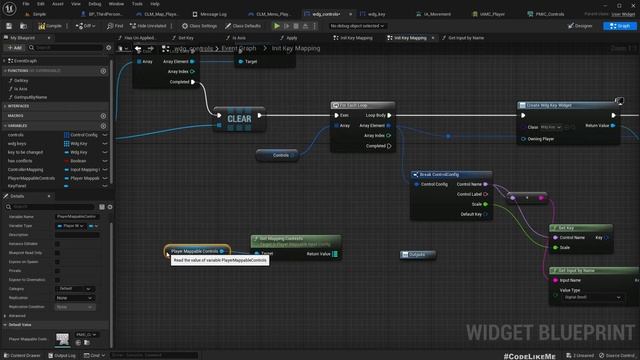Switch to the IA_Movement tab
Image resolution: width=640 pixels, height=360 pixels.
(433, 14)
